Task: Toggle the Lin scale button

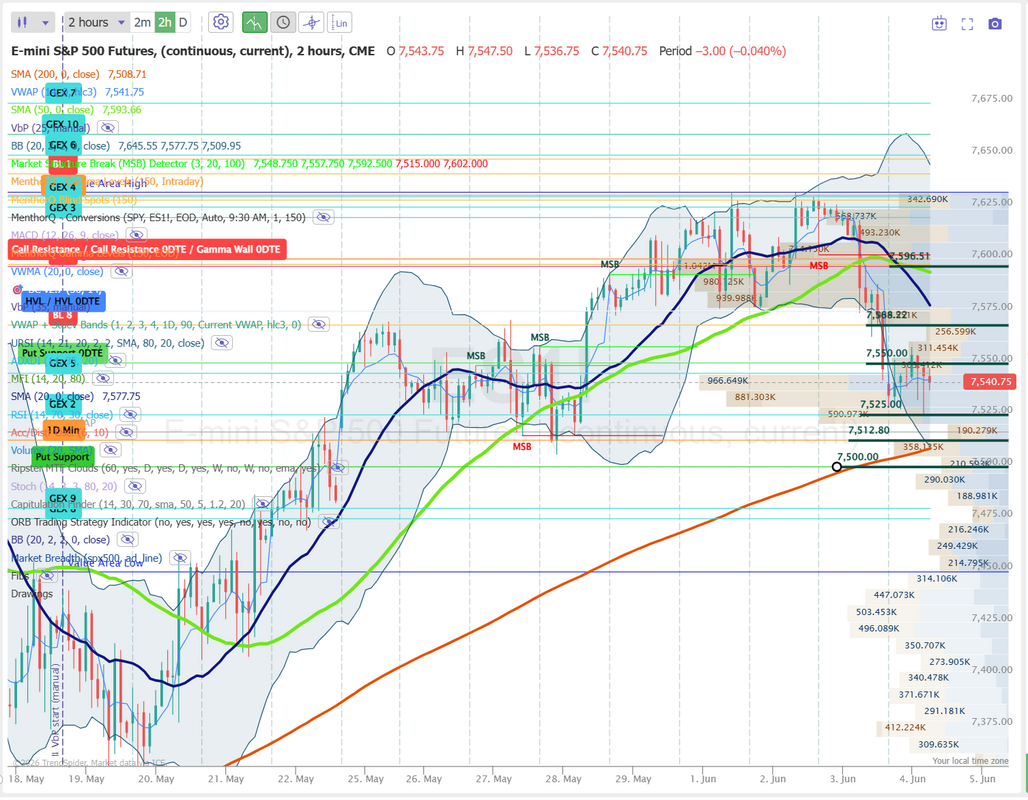Action: coord(340,22)
